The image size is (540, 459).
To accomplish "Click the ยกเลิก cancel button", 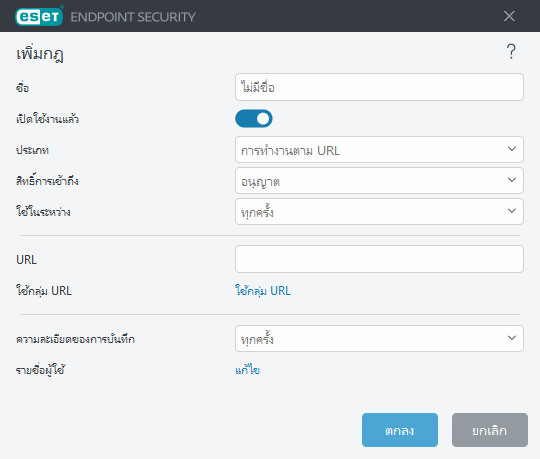I will tap(490, 430).
